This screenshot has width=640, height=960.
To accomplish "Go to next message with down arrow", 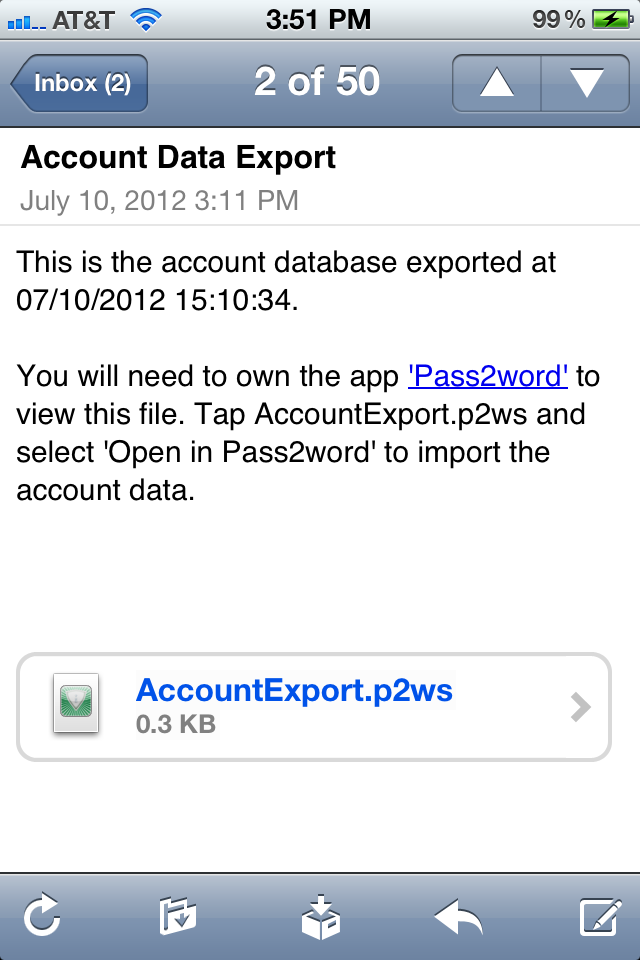I will coord(585,82).
